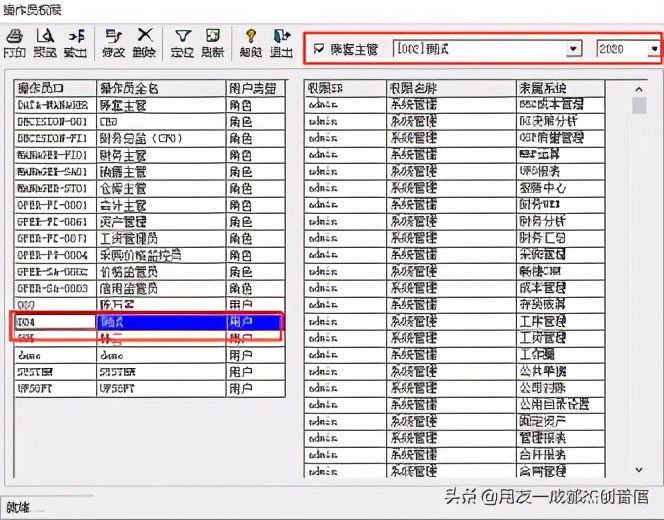Click the 用户类型 column header
This screenshot has height=520, width=664.
click(x=256, y=88)
